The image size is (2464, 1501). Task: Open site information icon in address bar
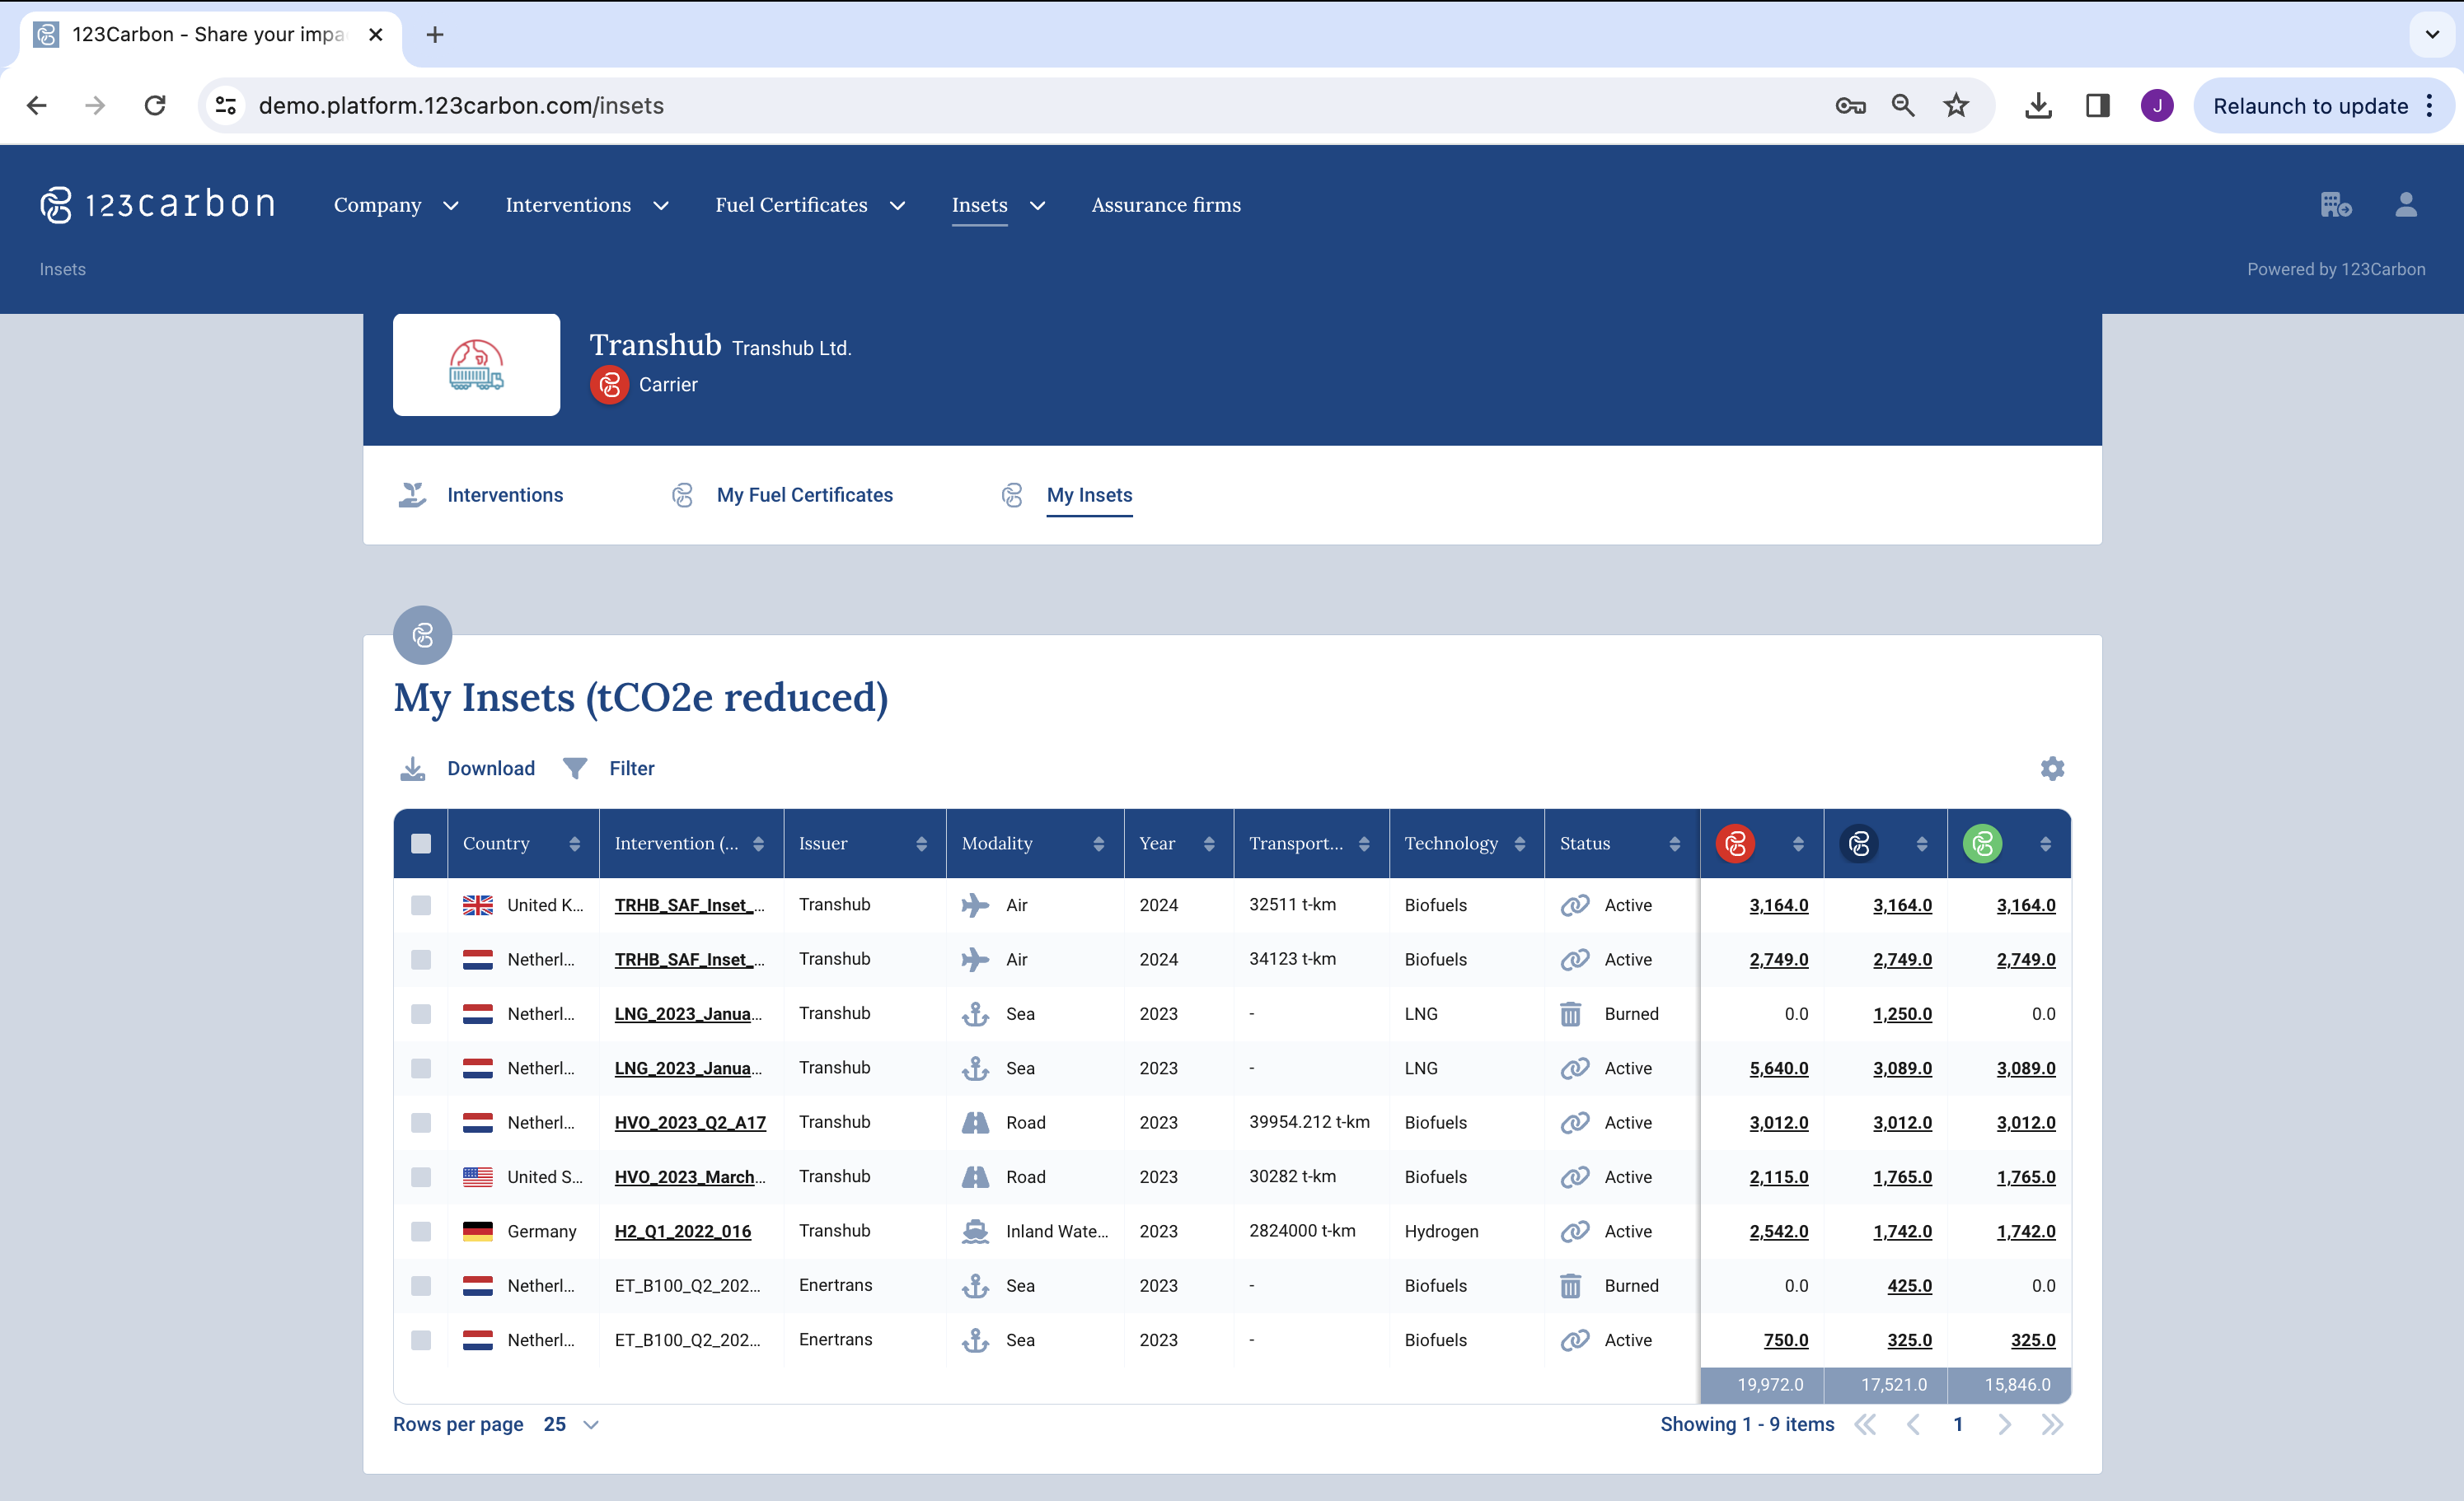click(226, 105)
